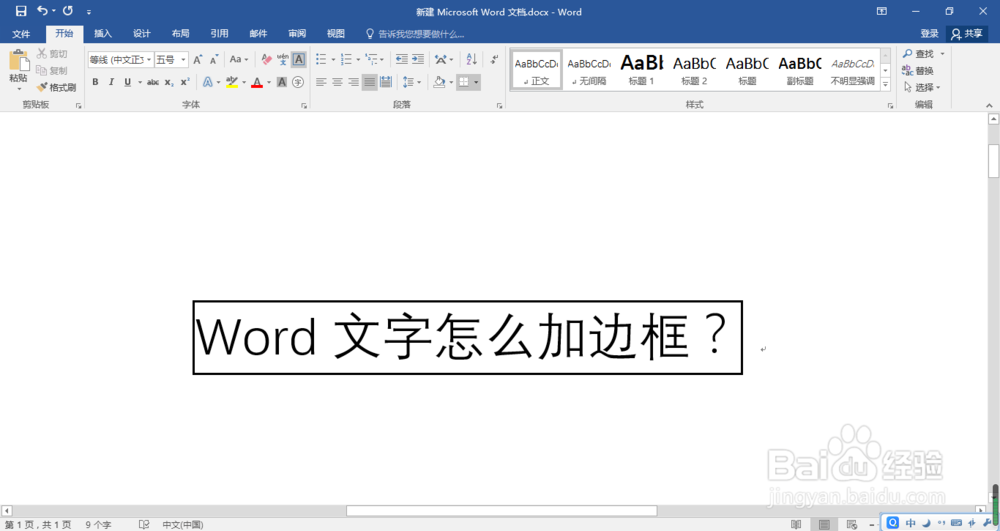Image resolution: width=1000 pixels, height=531 pixels.
Task: Align text left
Action: [x=321, y=82]
